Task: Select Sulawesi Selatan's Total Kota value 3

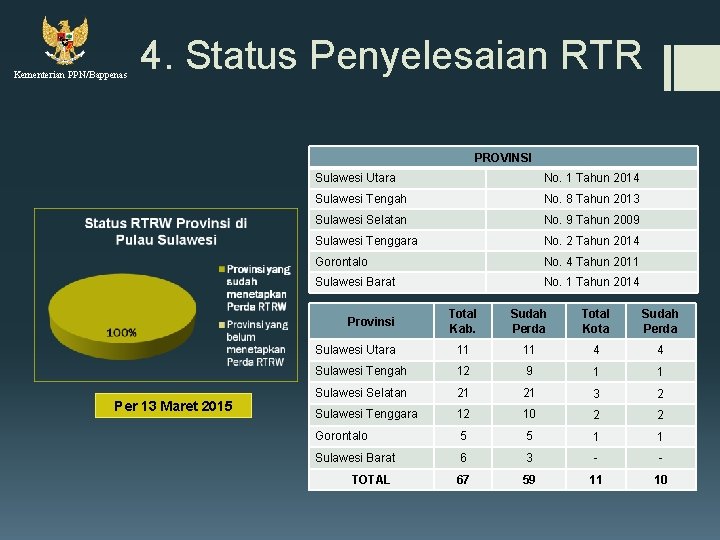Action: [x=596, y=394]
